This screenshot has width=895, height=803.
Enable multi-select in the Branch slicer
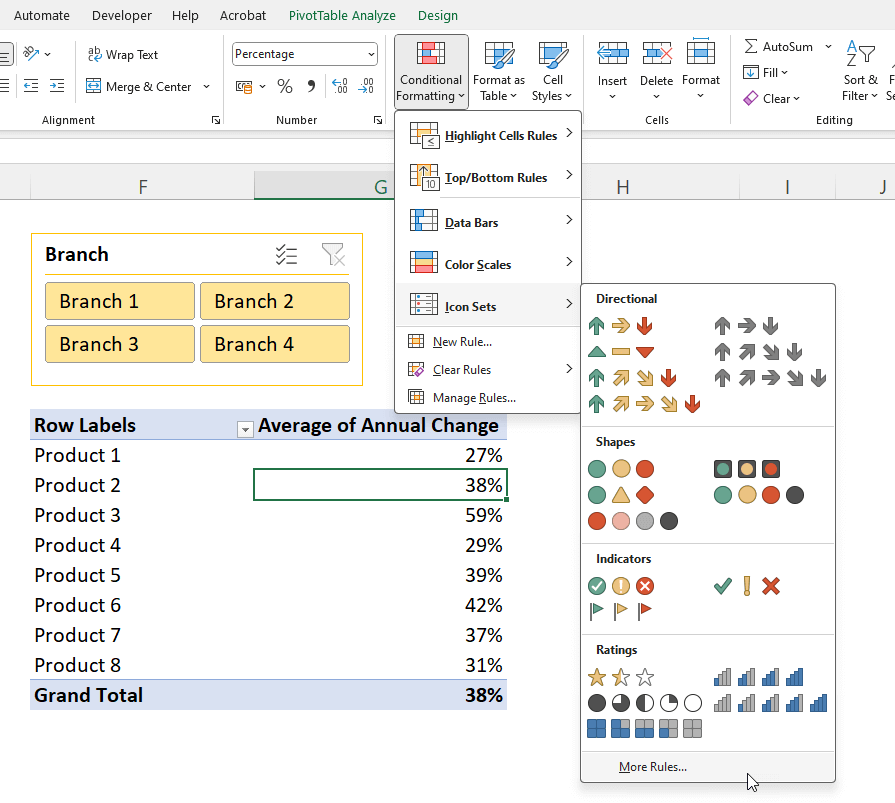click(x=287, y=254)
